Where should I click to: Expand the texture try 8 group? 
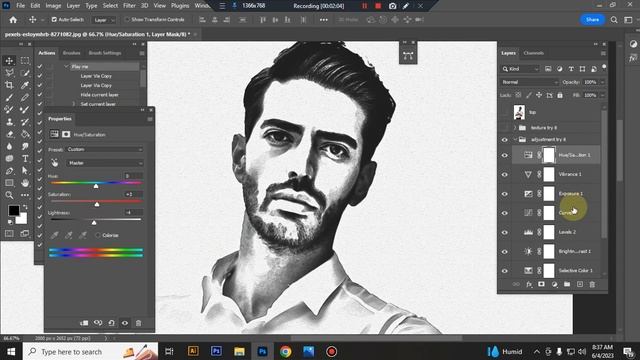click(x=515, y=128)
